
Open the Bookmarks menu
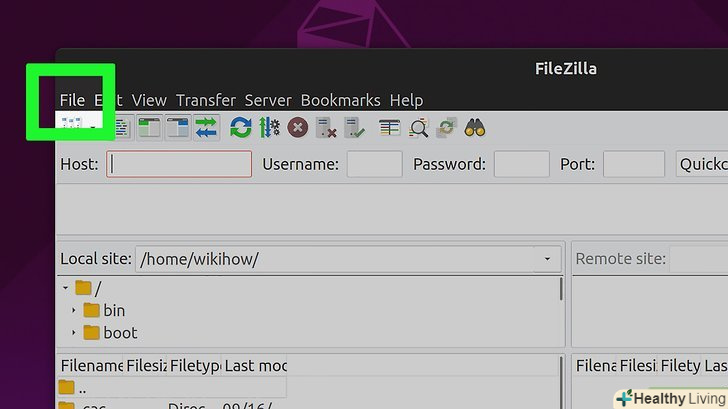tap(340, 100)
